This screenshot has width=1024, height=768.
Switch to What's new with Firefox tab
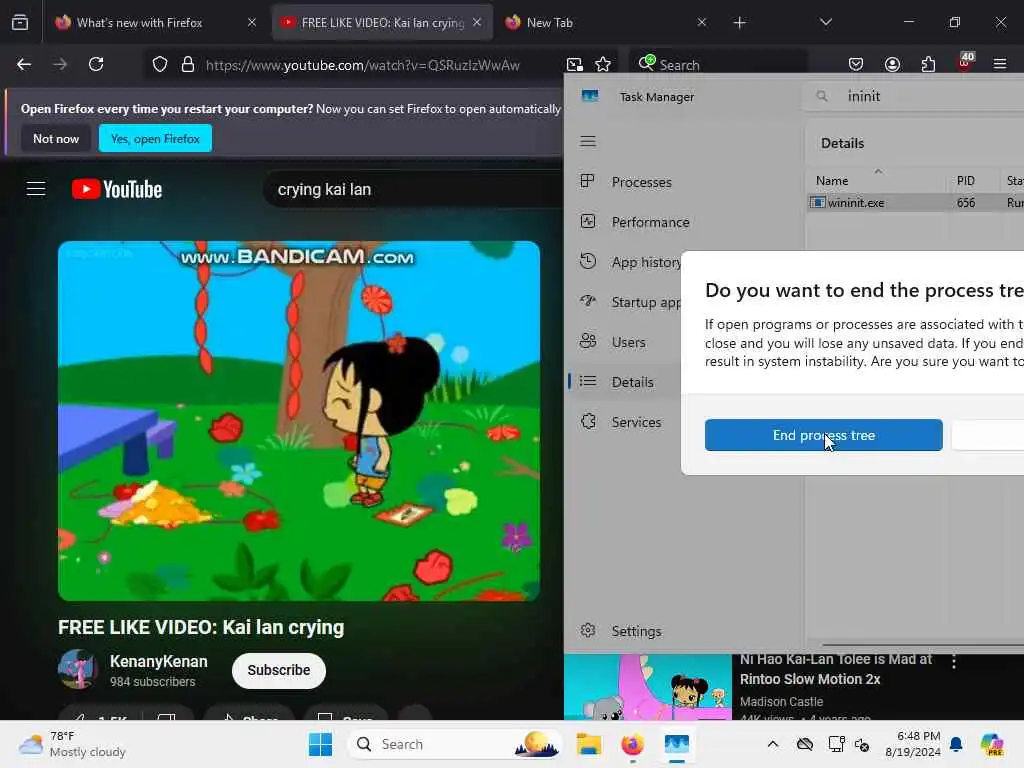[155, 23]
